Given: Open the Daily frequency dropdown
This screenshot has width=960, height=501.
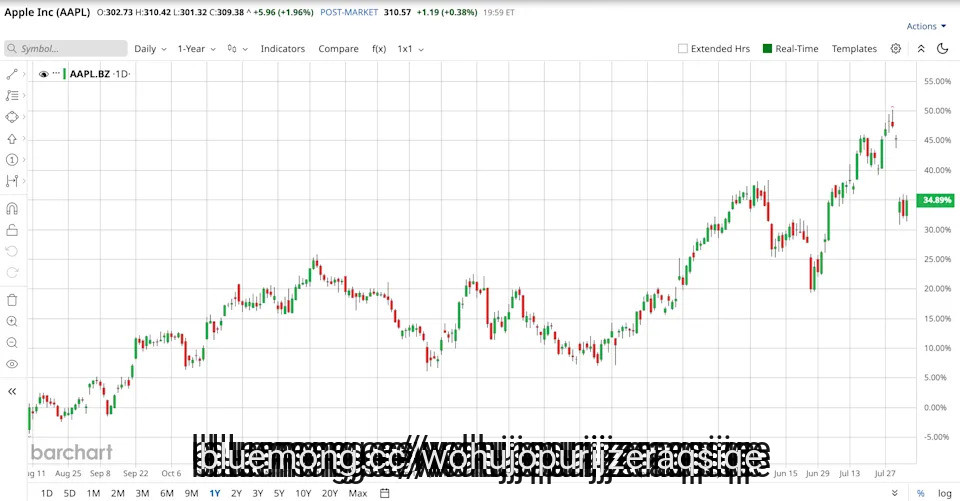Looking at the screenshot, I should tap(151, 48).
